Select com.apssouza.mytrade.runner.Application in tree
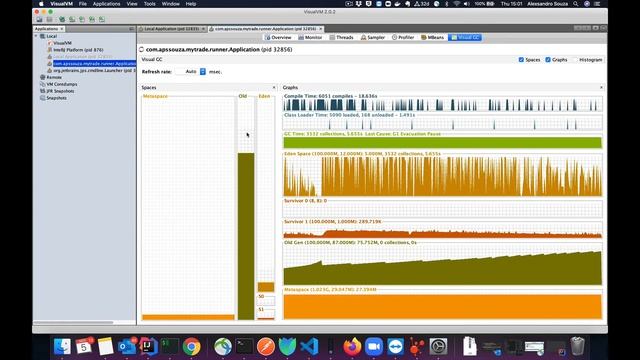This screenshot has height=360, width=640. 94,64
